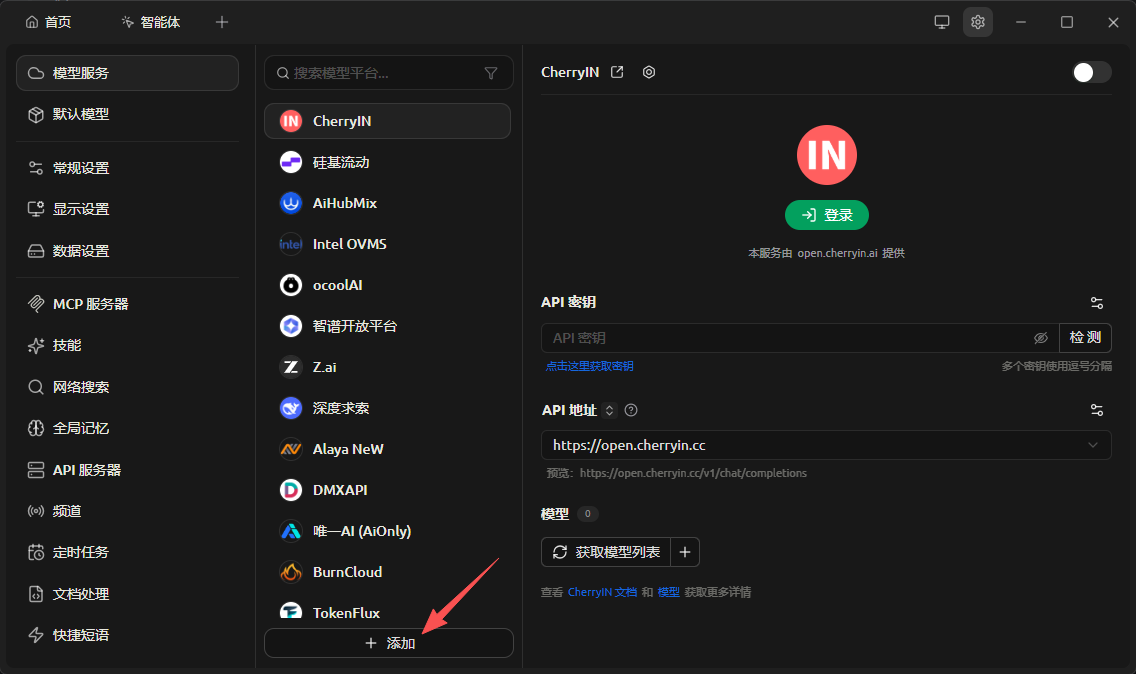
Task: Open API 密钥 management settings icon
Action: 1097,303
